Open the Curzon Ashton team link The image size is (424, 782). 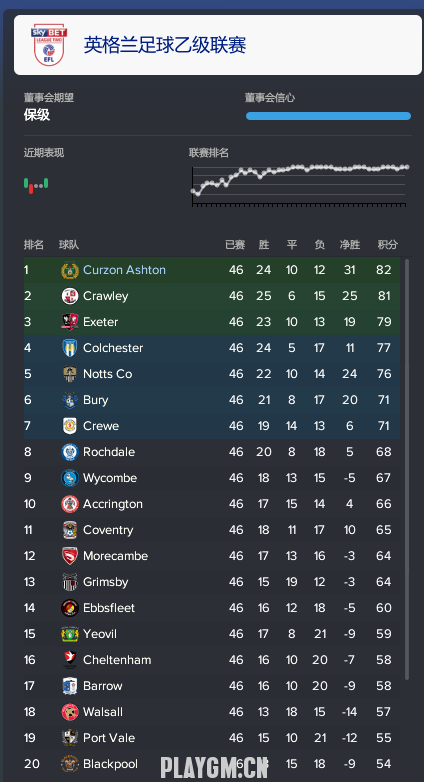(x=124, y=270)
